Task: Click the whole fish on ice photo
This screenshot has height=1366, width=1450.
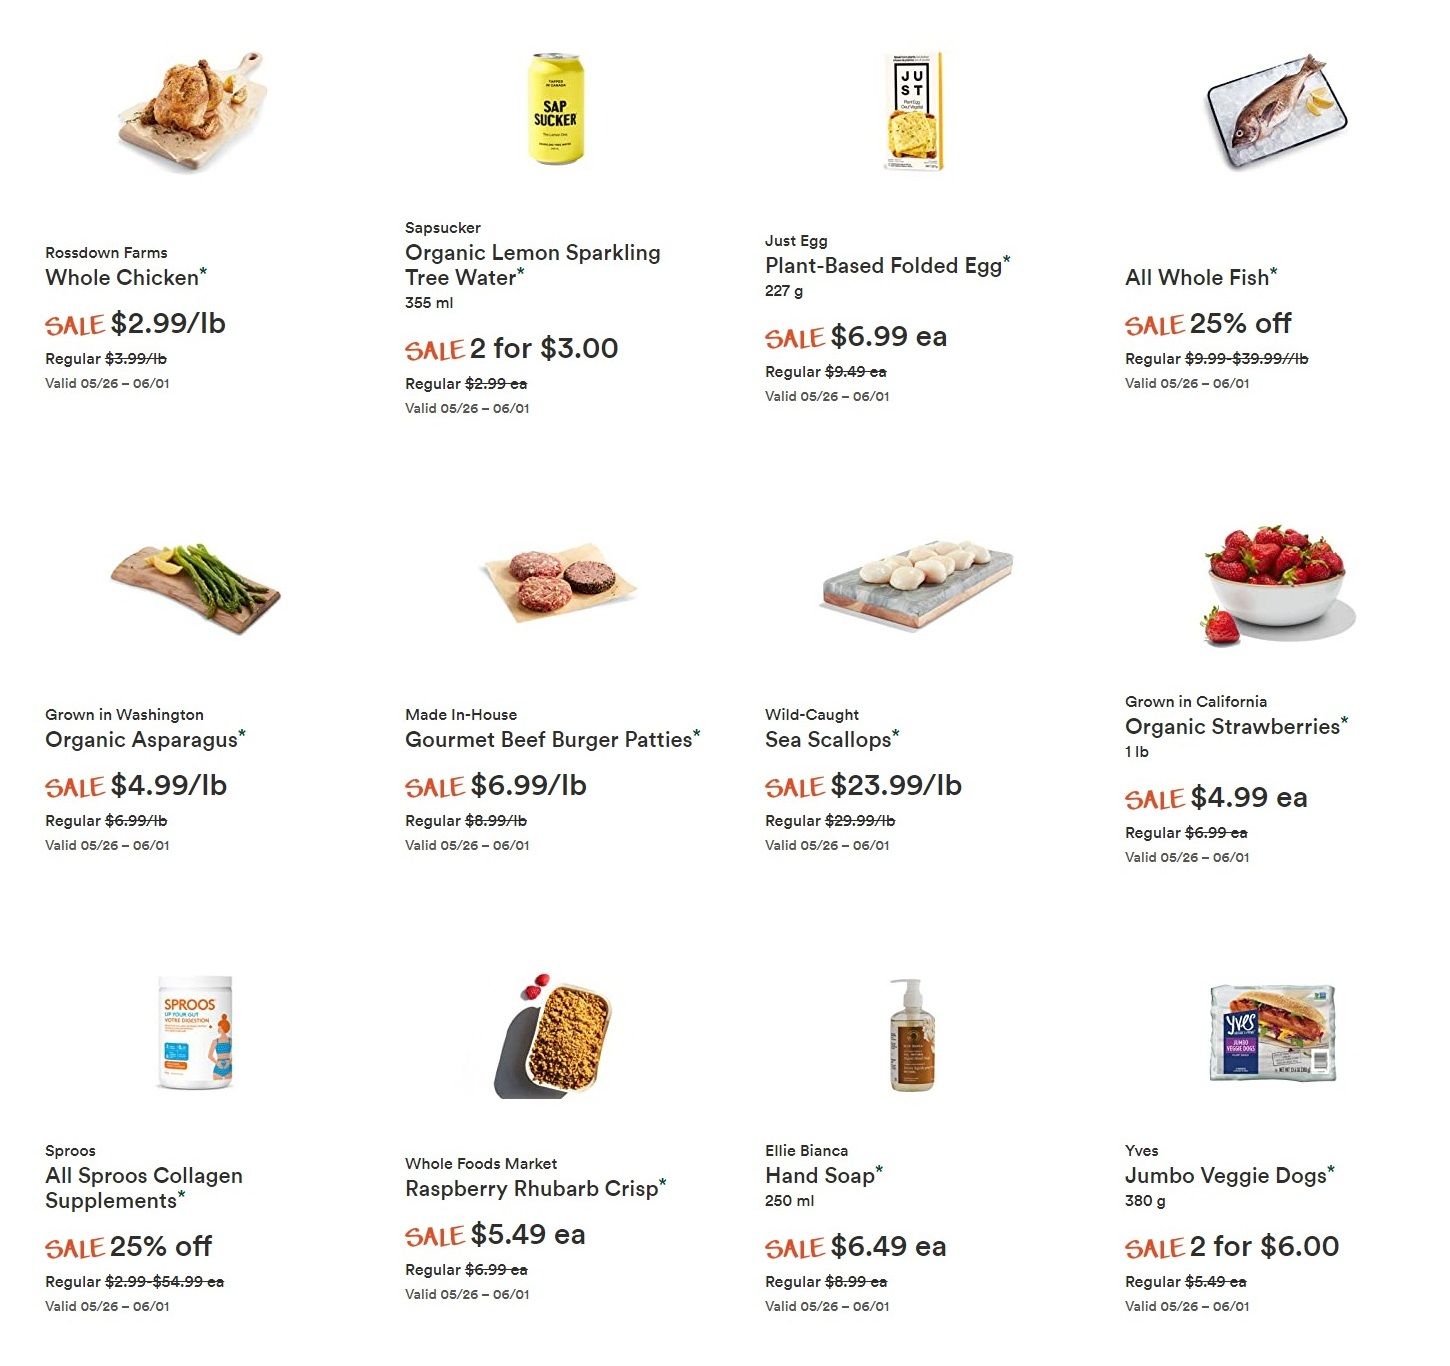Action: [1277, 111]
